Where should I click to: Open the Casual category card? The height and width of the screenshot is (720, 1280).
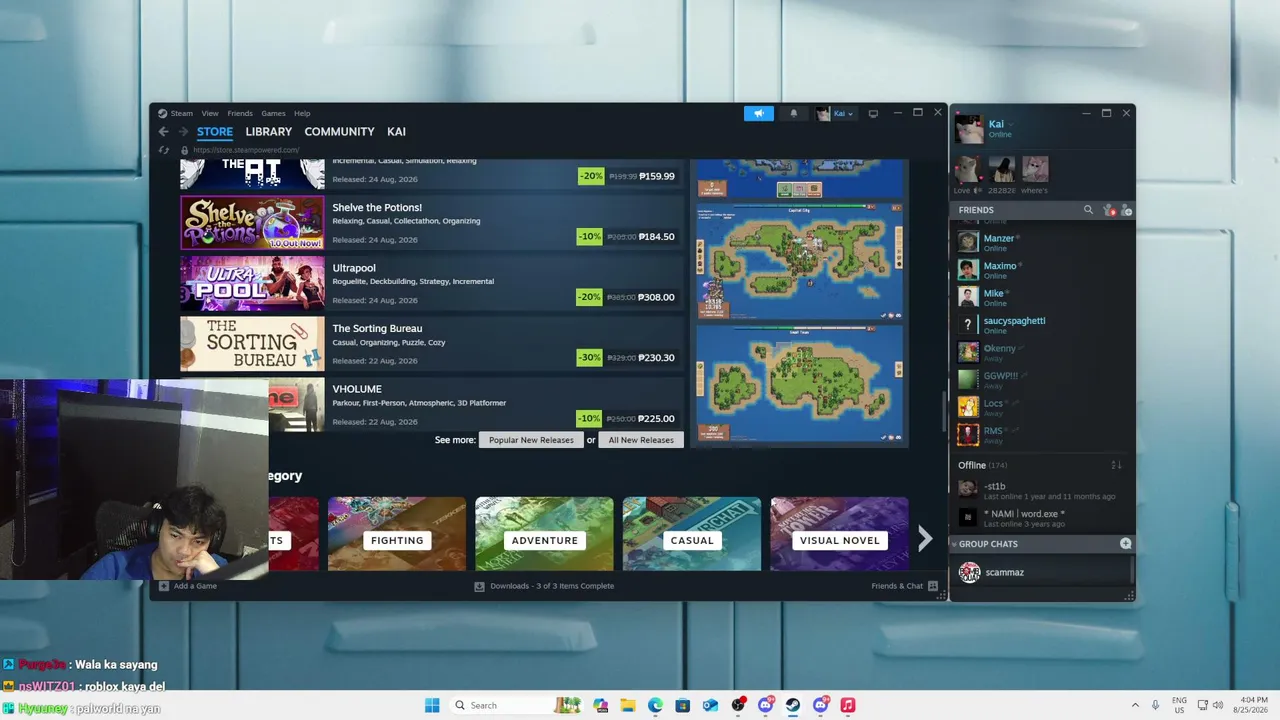coord(692,534)
